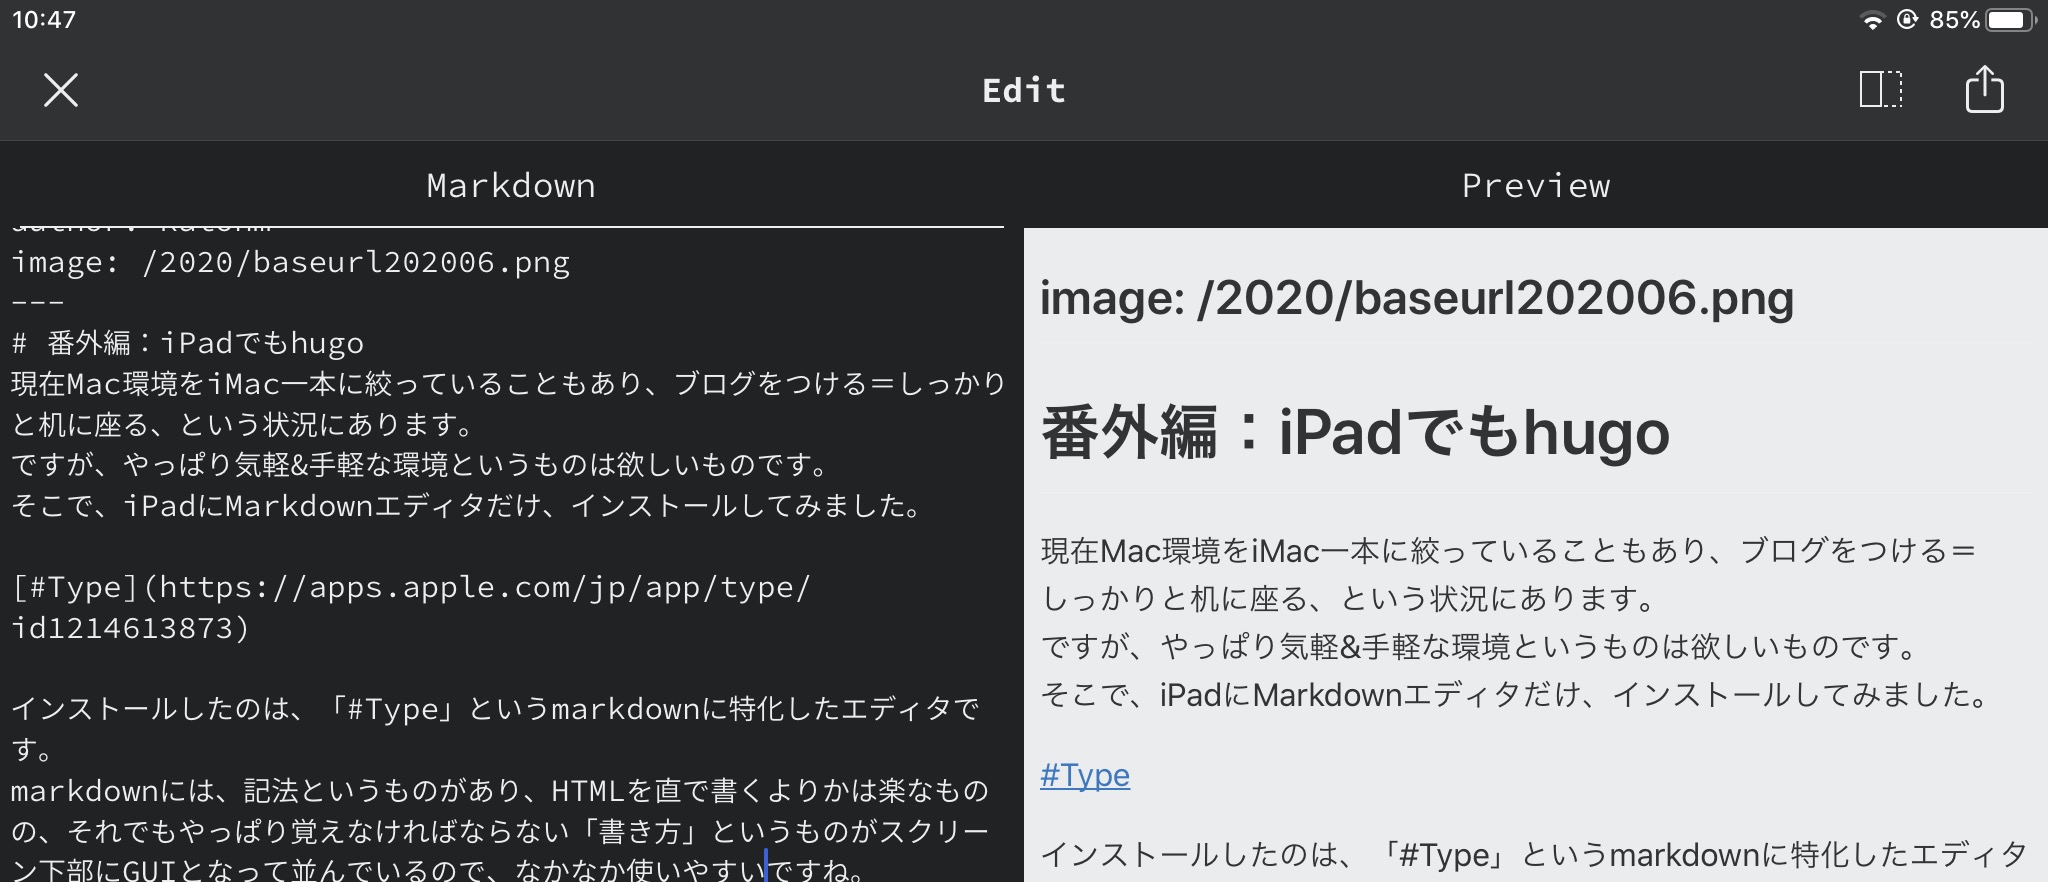Tap the 10:47 clock in status bar
The width and height of the screenshot is (2048, 882).
[44, 20]
